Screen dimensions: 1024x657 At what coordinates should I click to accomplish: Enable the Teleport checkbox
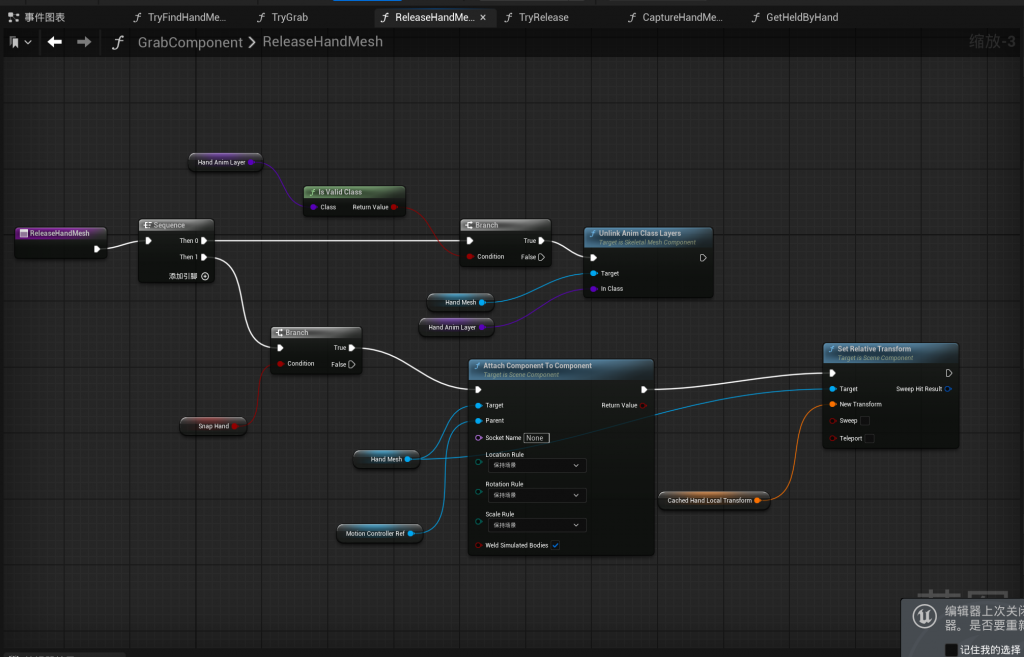(x=869, y=438)
